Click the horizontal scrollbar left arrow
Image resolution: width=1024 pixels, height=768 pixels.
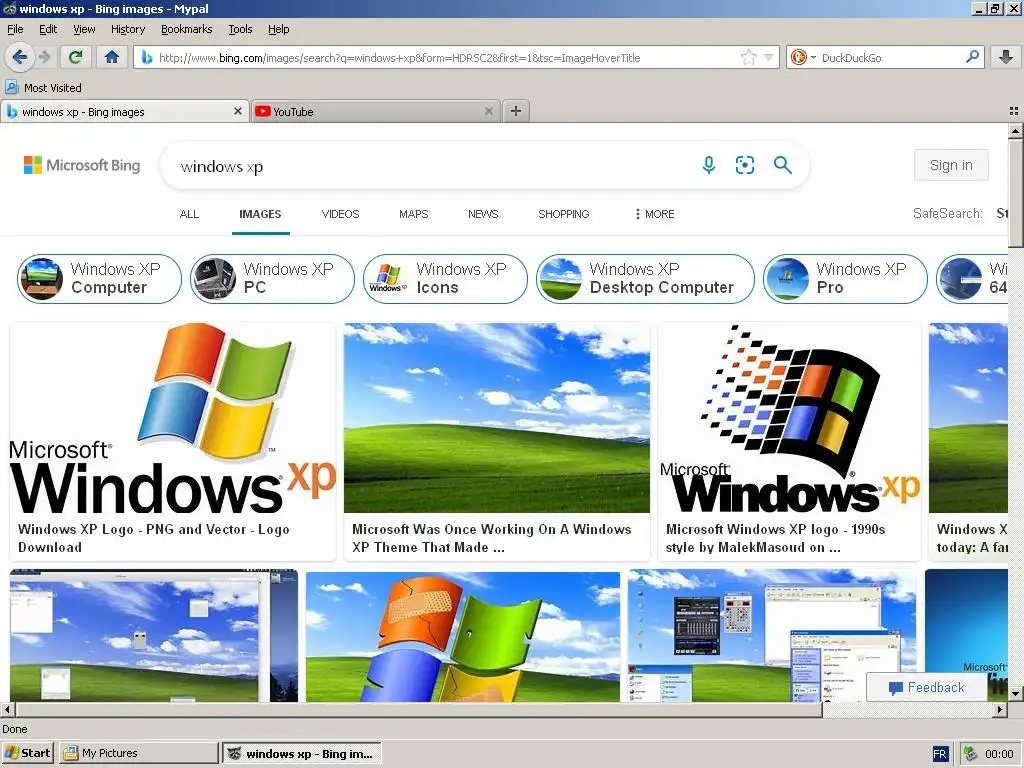pos(7,709)
